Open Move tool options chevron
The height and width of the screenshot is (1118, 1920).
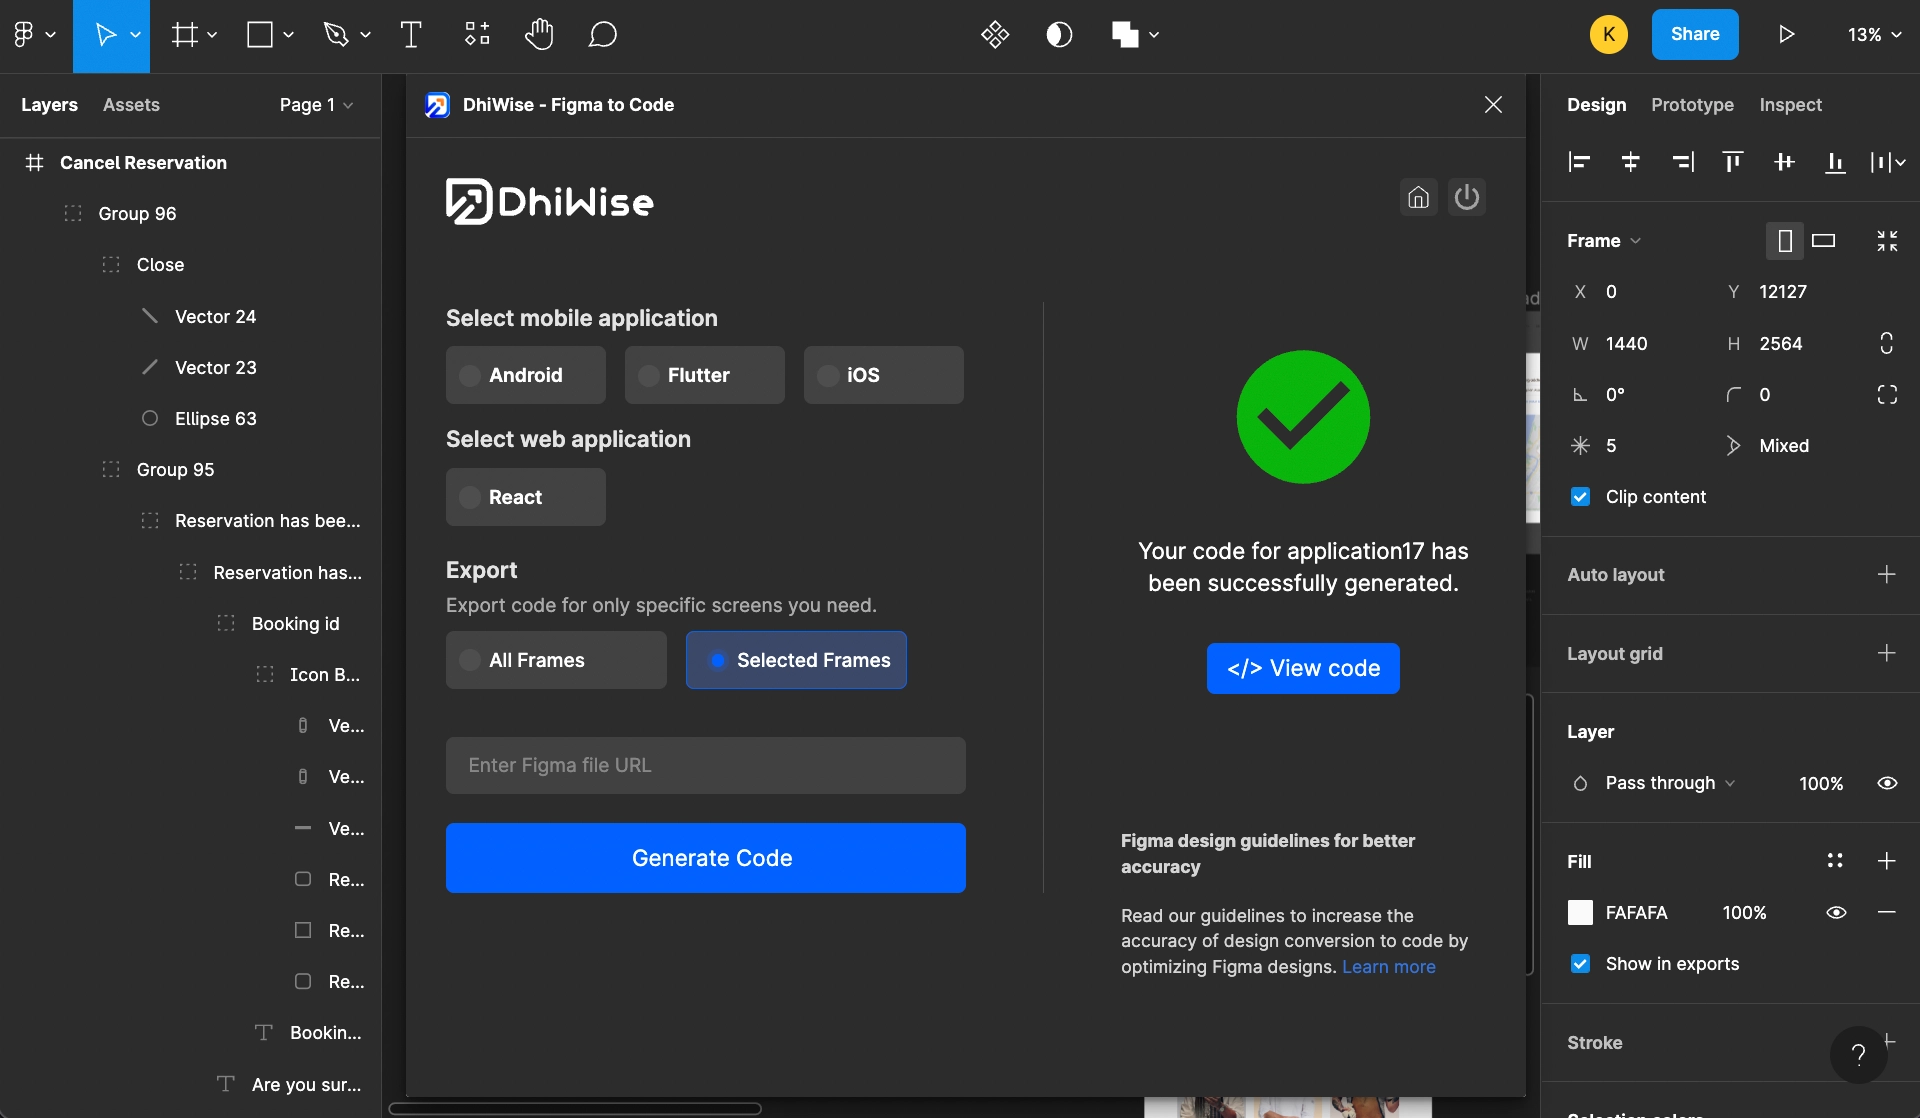pyautogui.click(x=135, y=35)
